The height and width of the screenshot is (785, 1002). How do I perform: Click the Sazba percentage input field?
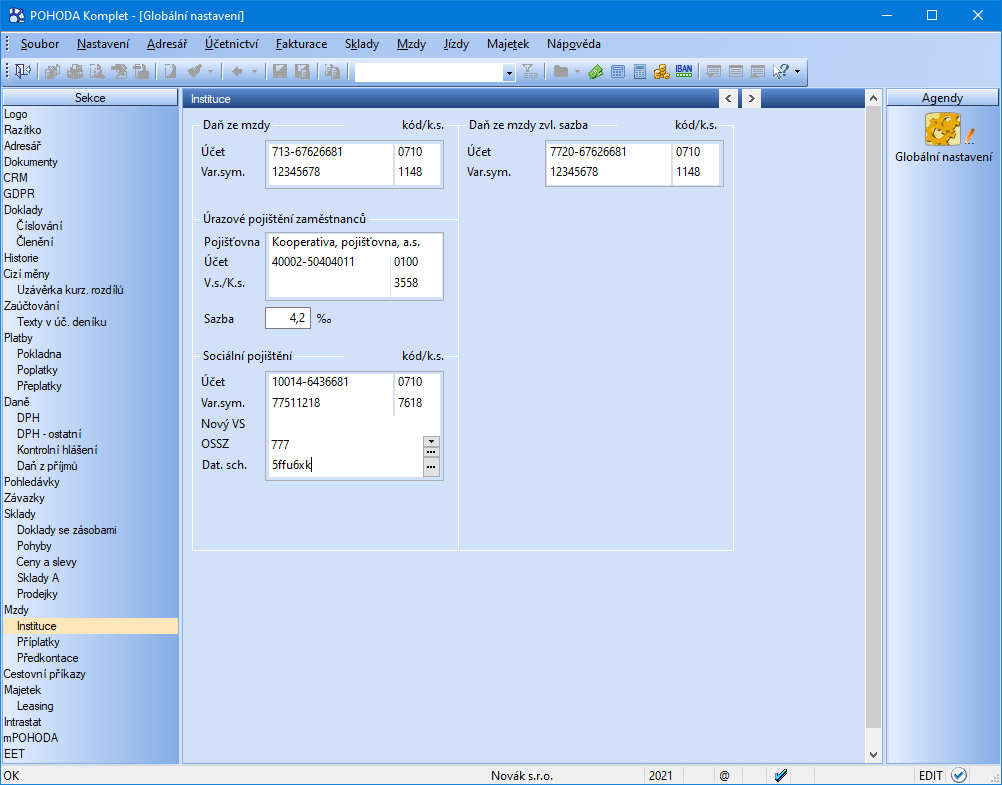[288, 318]
